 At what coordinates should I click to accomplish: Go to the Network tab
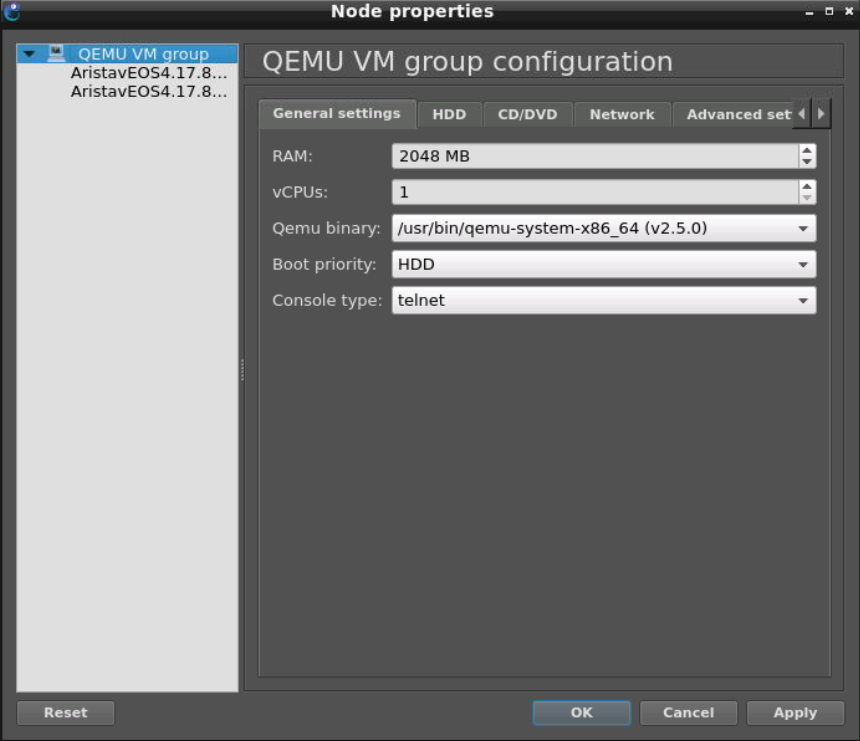[x=621, y=114]
